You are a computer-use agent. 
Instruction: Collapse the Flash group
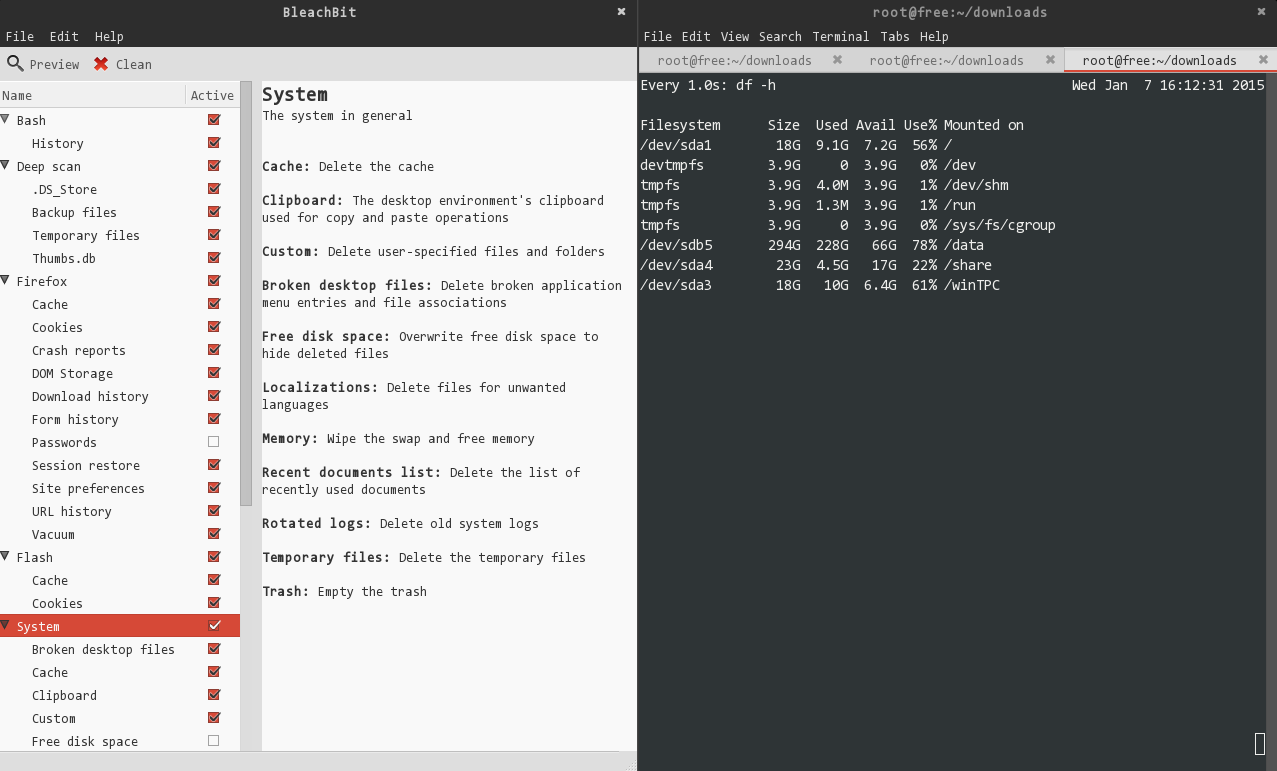(6, 557)
